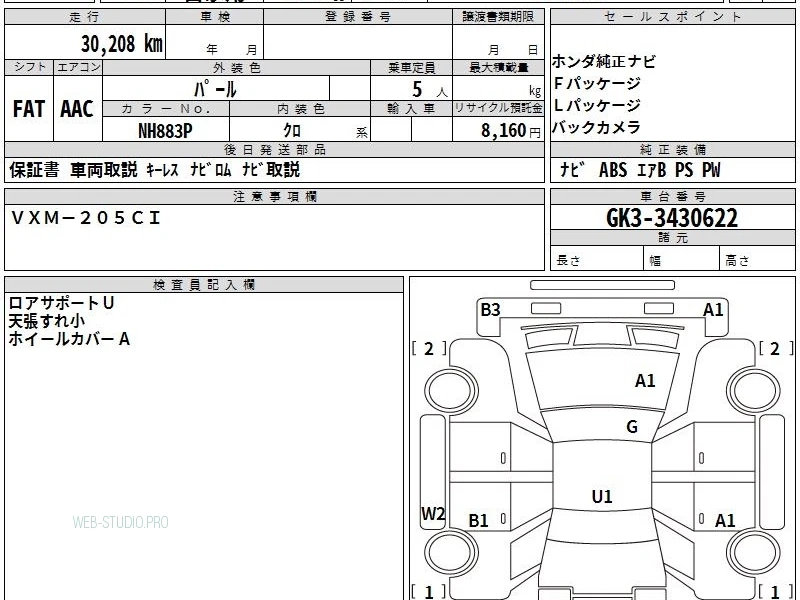The width and height of the screenshot is (800, 600).
Task: Click the W2 mark on the diagram
Action: coord(433,513)
